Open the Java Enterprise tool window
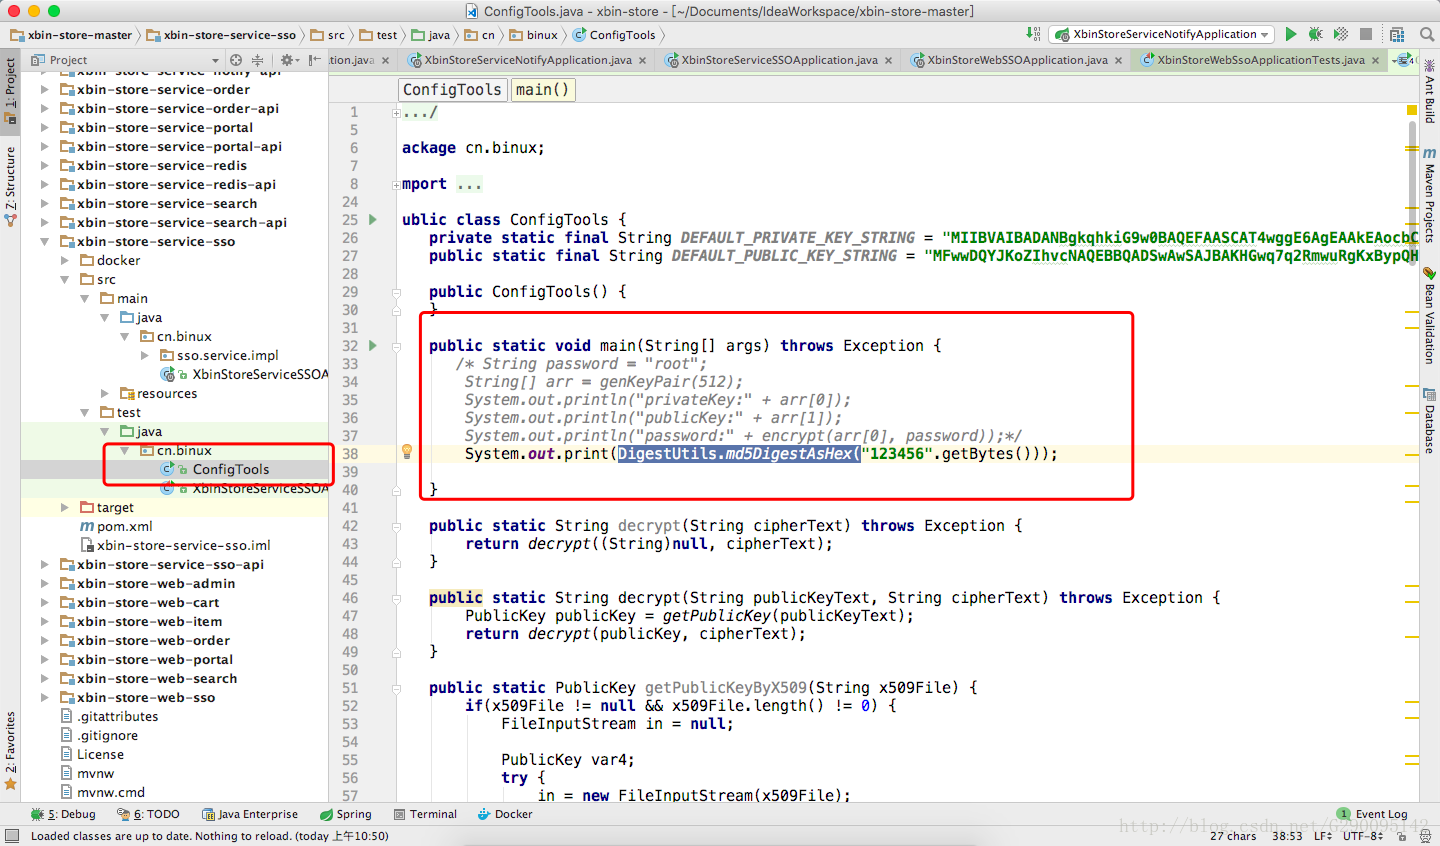This screenshot has width=1440, height=846. (x=250, y=814)
